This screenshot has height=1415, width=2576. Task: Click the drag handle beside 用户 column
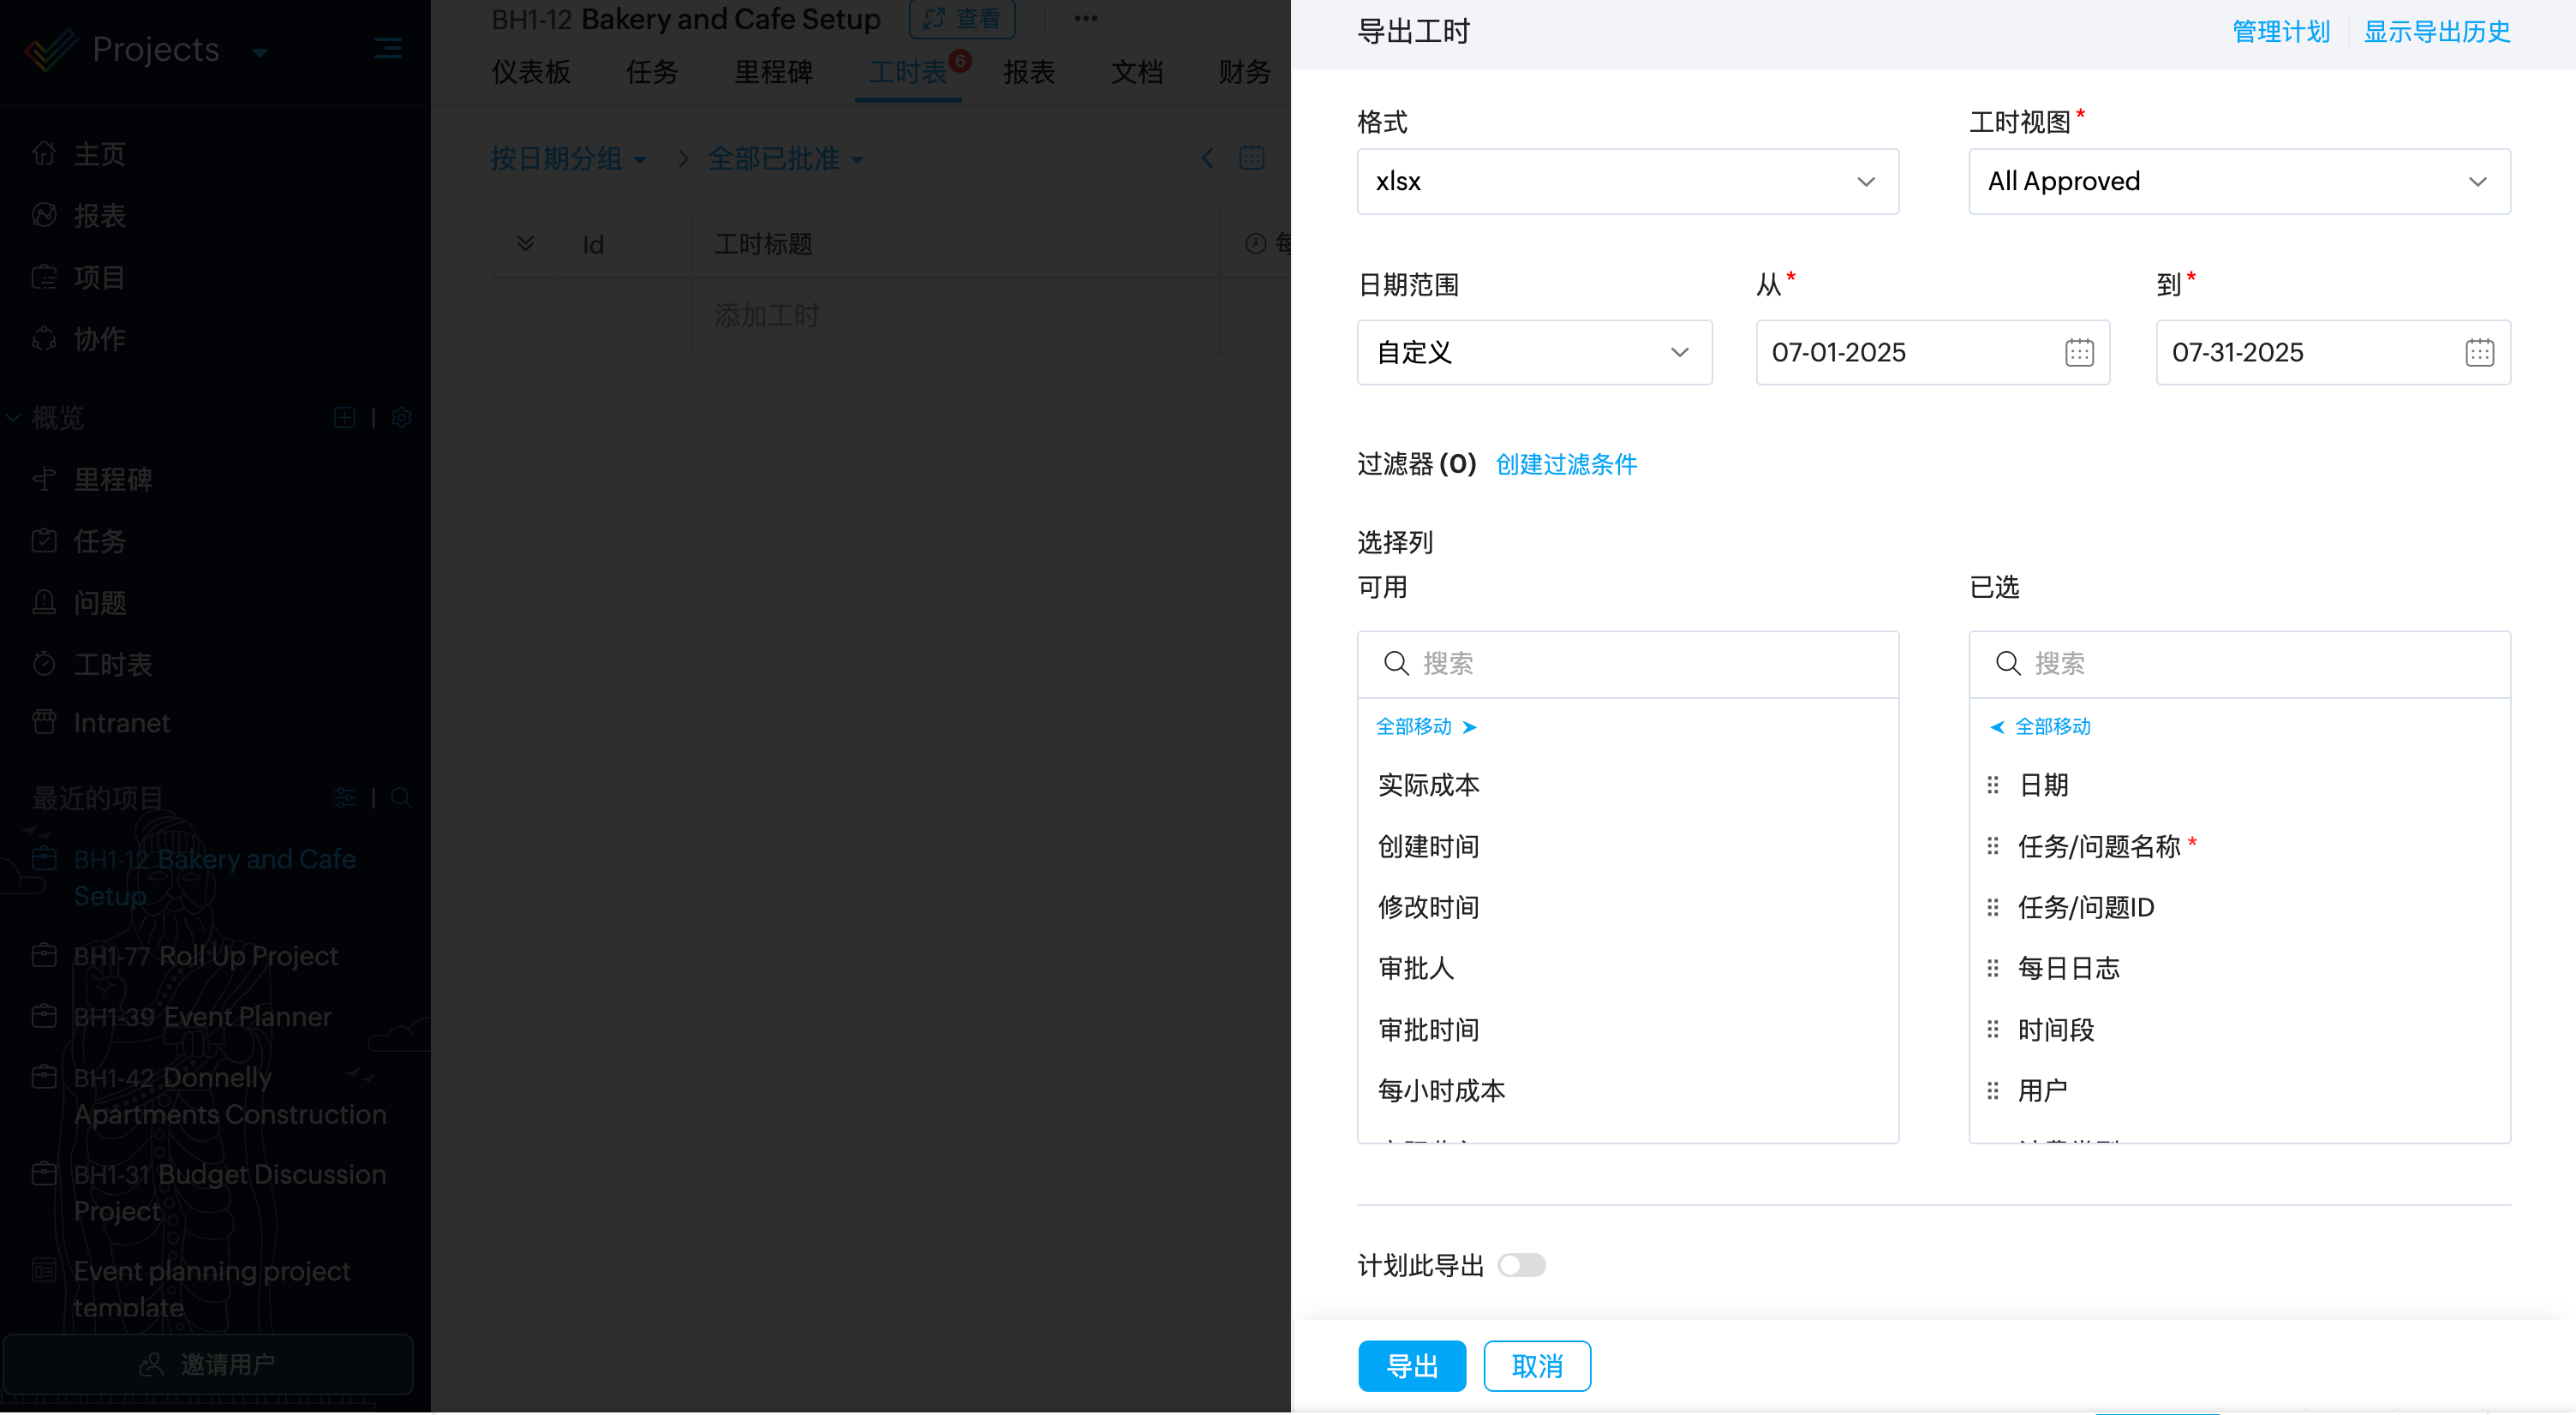pyautogui.click(x=1993, y=1091)
